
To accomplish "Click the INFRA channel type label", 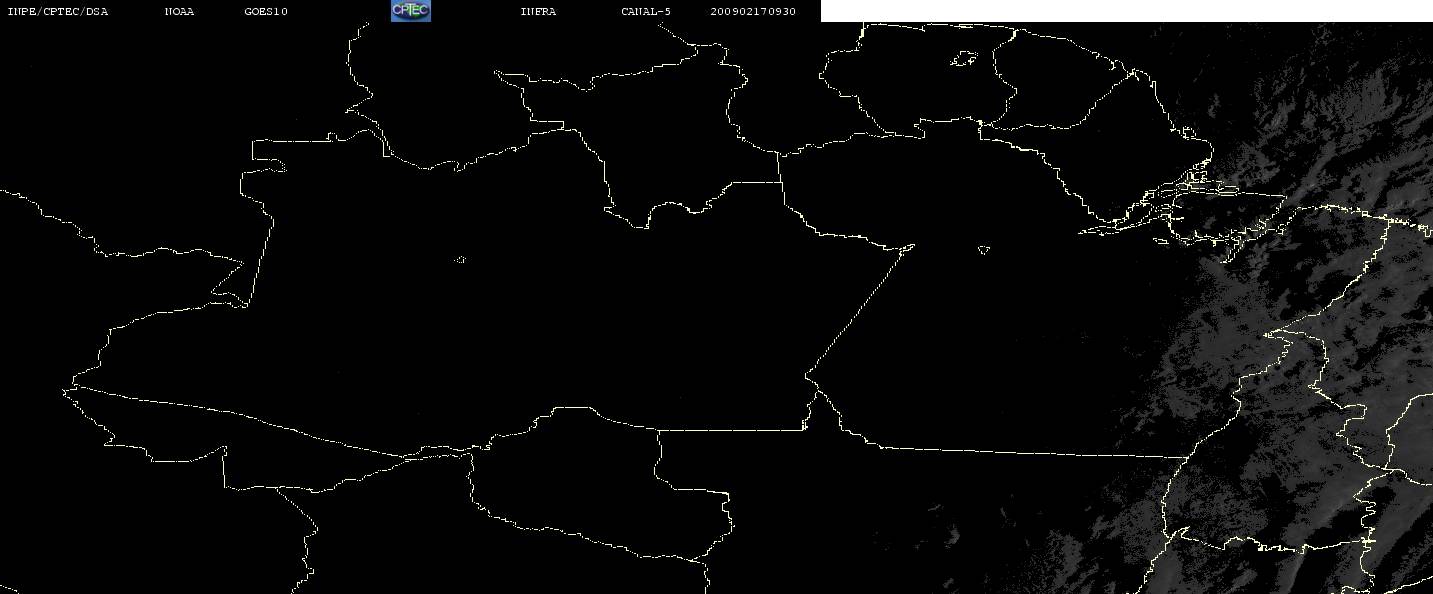I will [x=538, y=12].
